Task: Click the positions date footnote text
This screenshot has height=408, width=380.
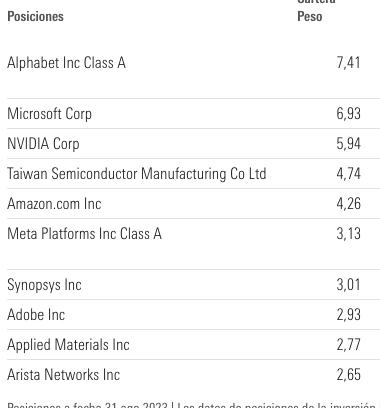Action: [192, 405]
